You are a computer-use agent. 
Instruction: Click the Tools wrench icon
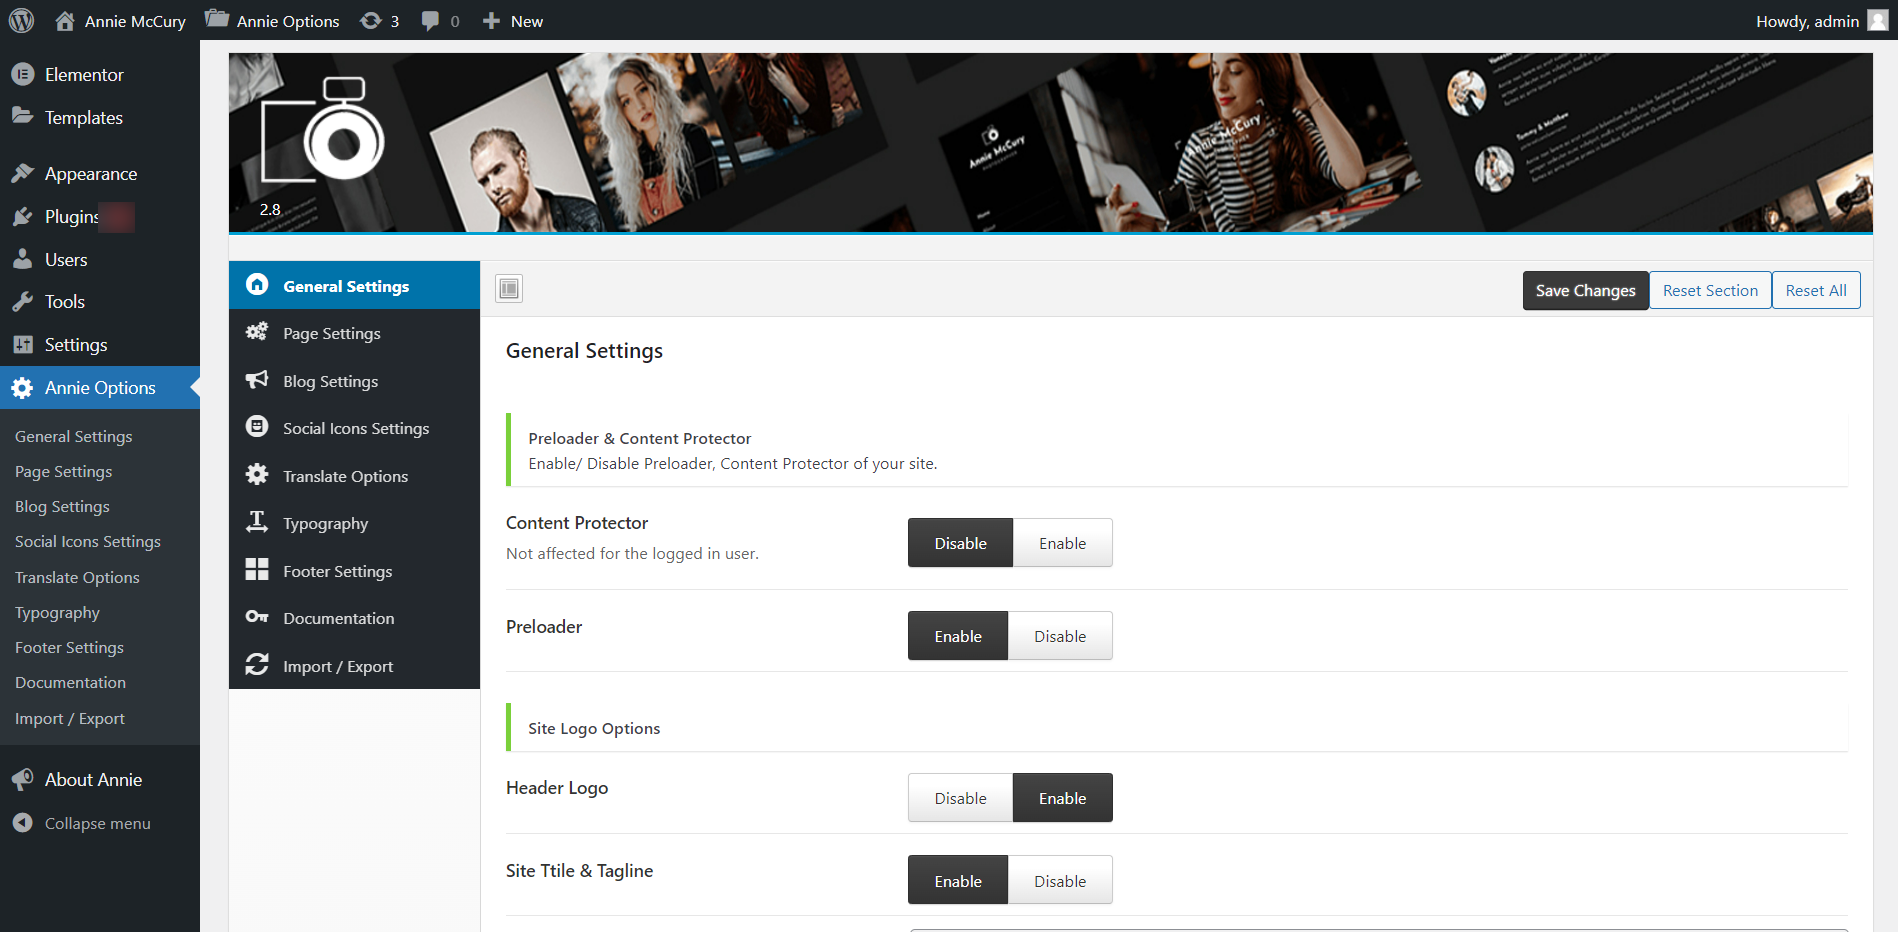[23, 302]
